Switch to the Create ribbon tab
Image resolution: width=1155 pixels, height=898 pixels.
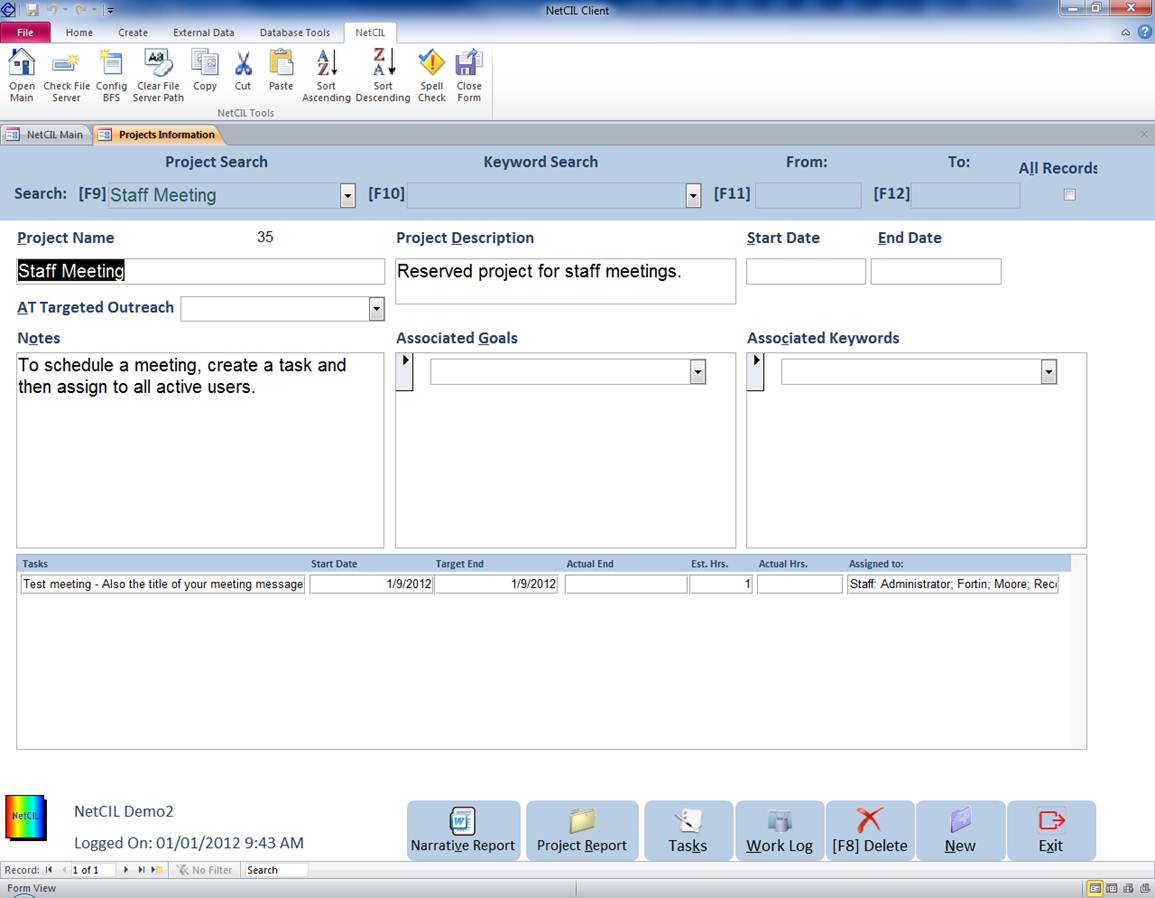coord(133,32)
